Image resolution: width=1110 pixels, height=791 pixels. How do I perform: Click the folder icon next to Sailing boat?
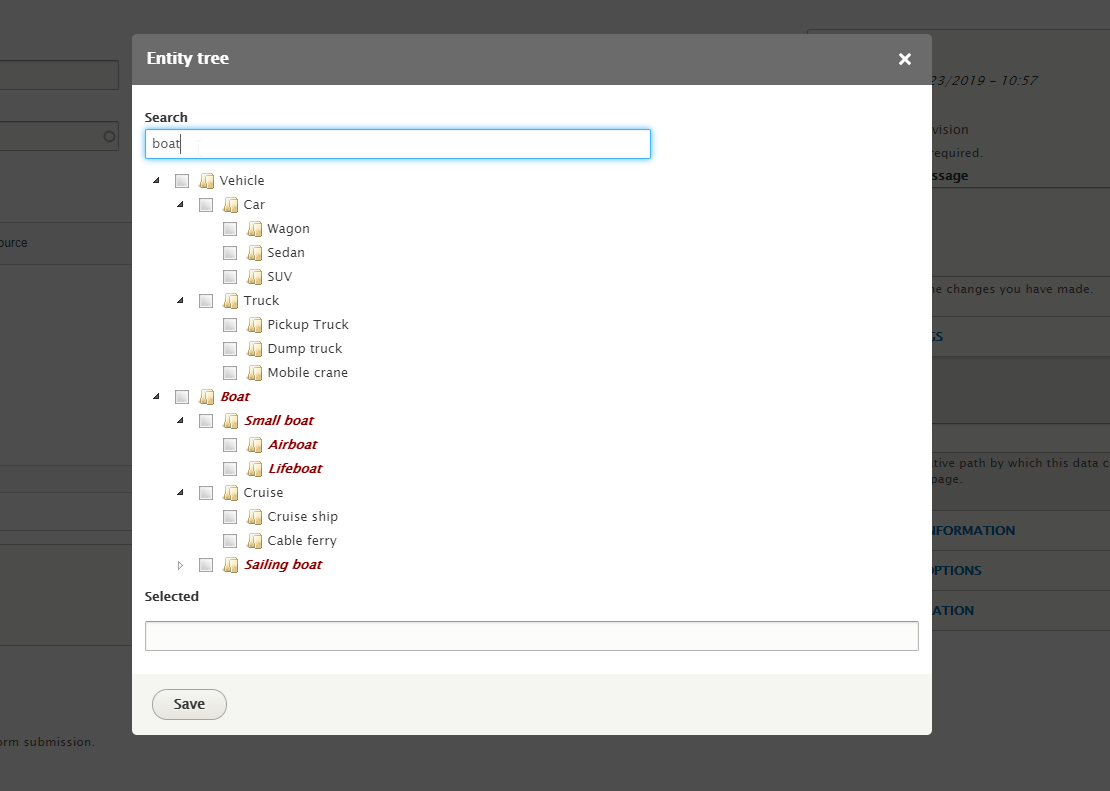(231, 565)
